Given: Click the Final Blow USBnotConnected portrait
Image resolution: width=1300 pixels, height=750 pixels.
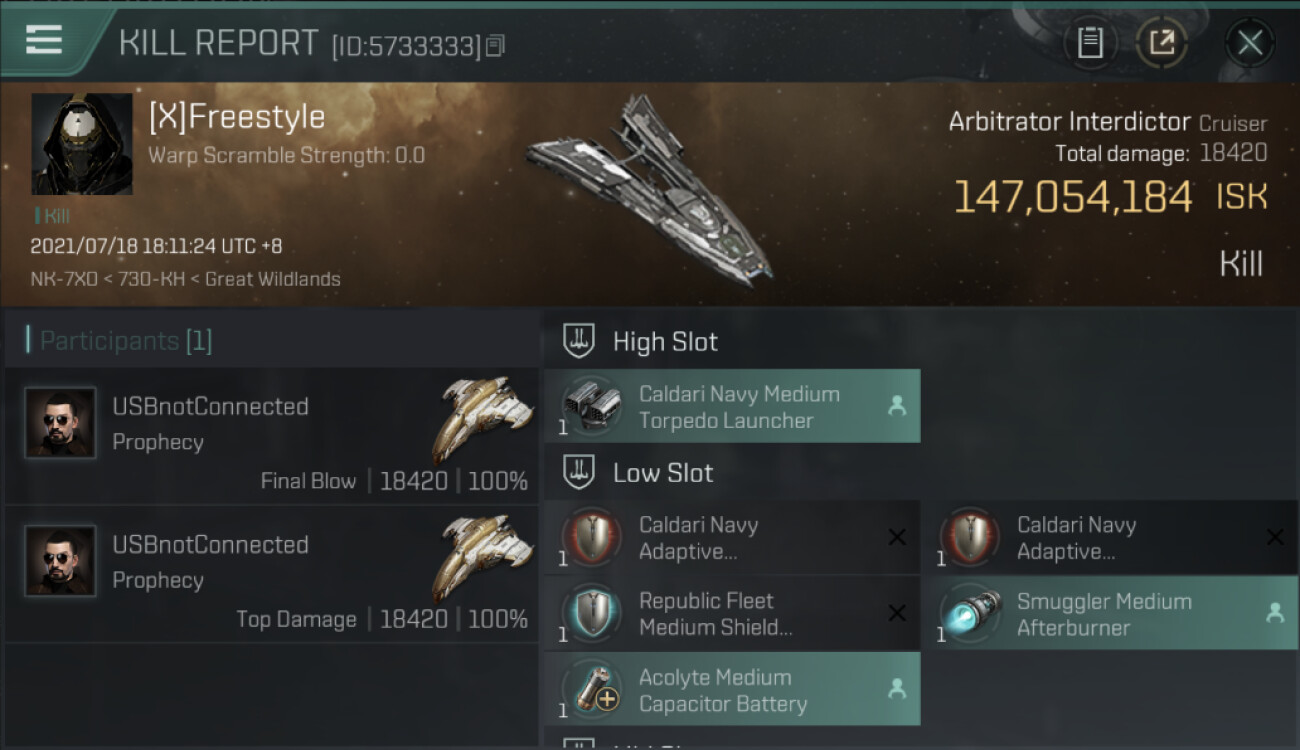Looking at the screenshot, I should pos(60,423).
